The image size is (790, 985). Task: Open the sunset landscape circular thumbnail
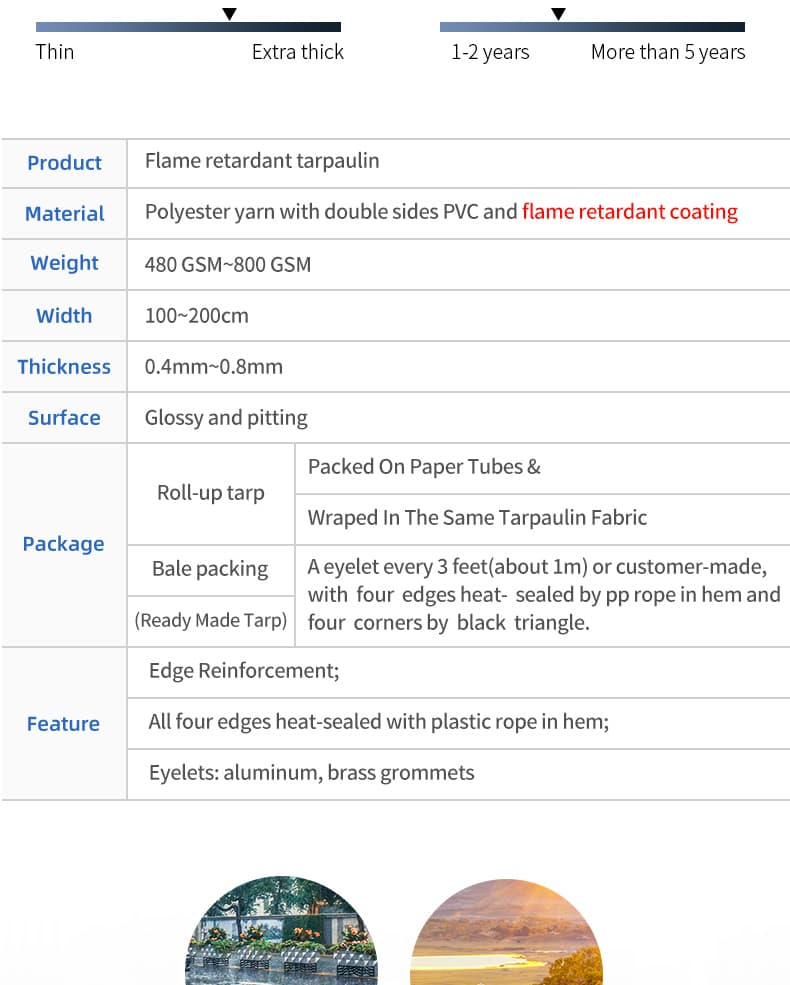(x=506, y=932)
